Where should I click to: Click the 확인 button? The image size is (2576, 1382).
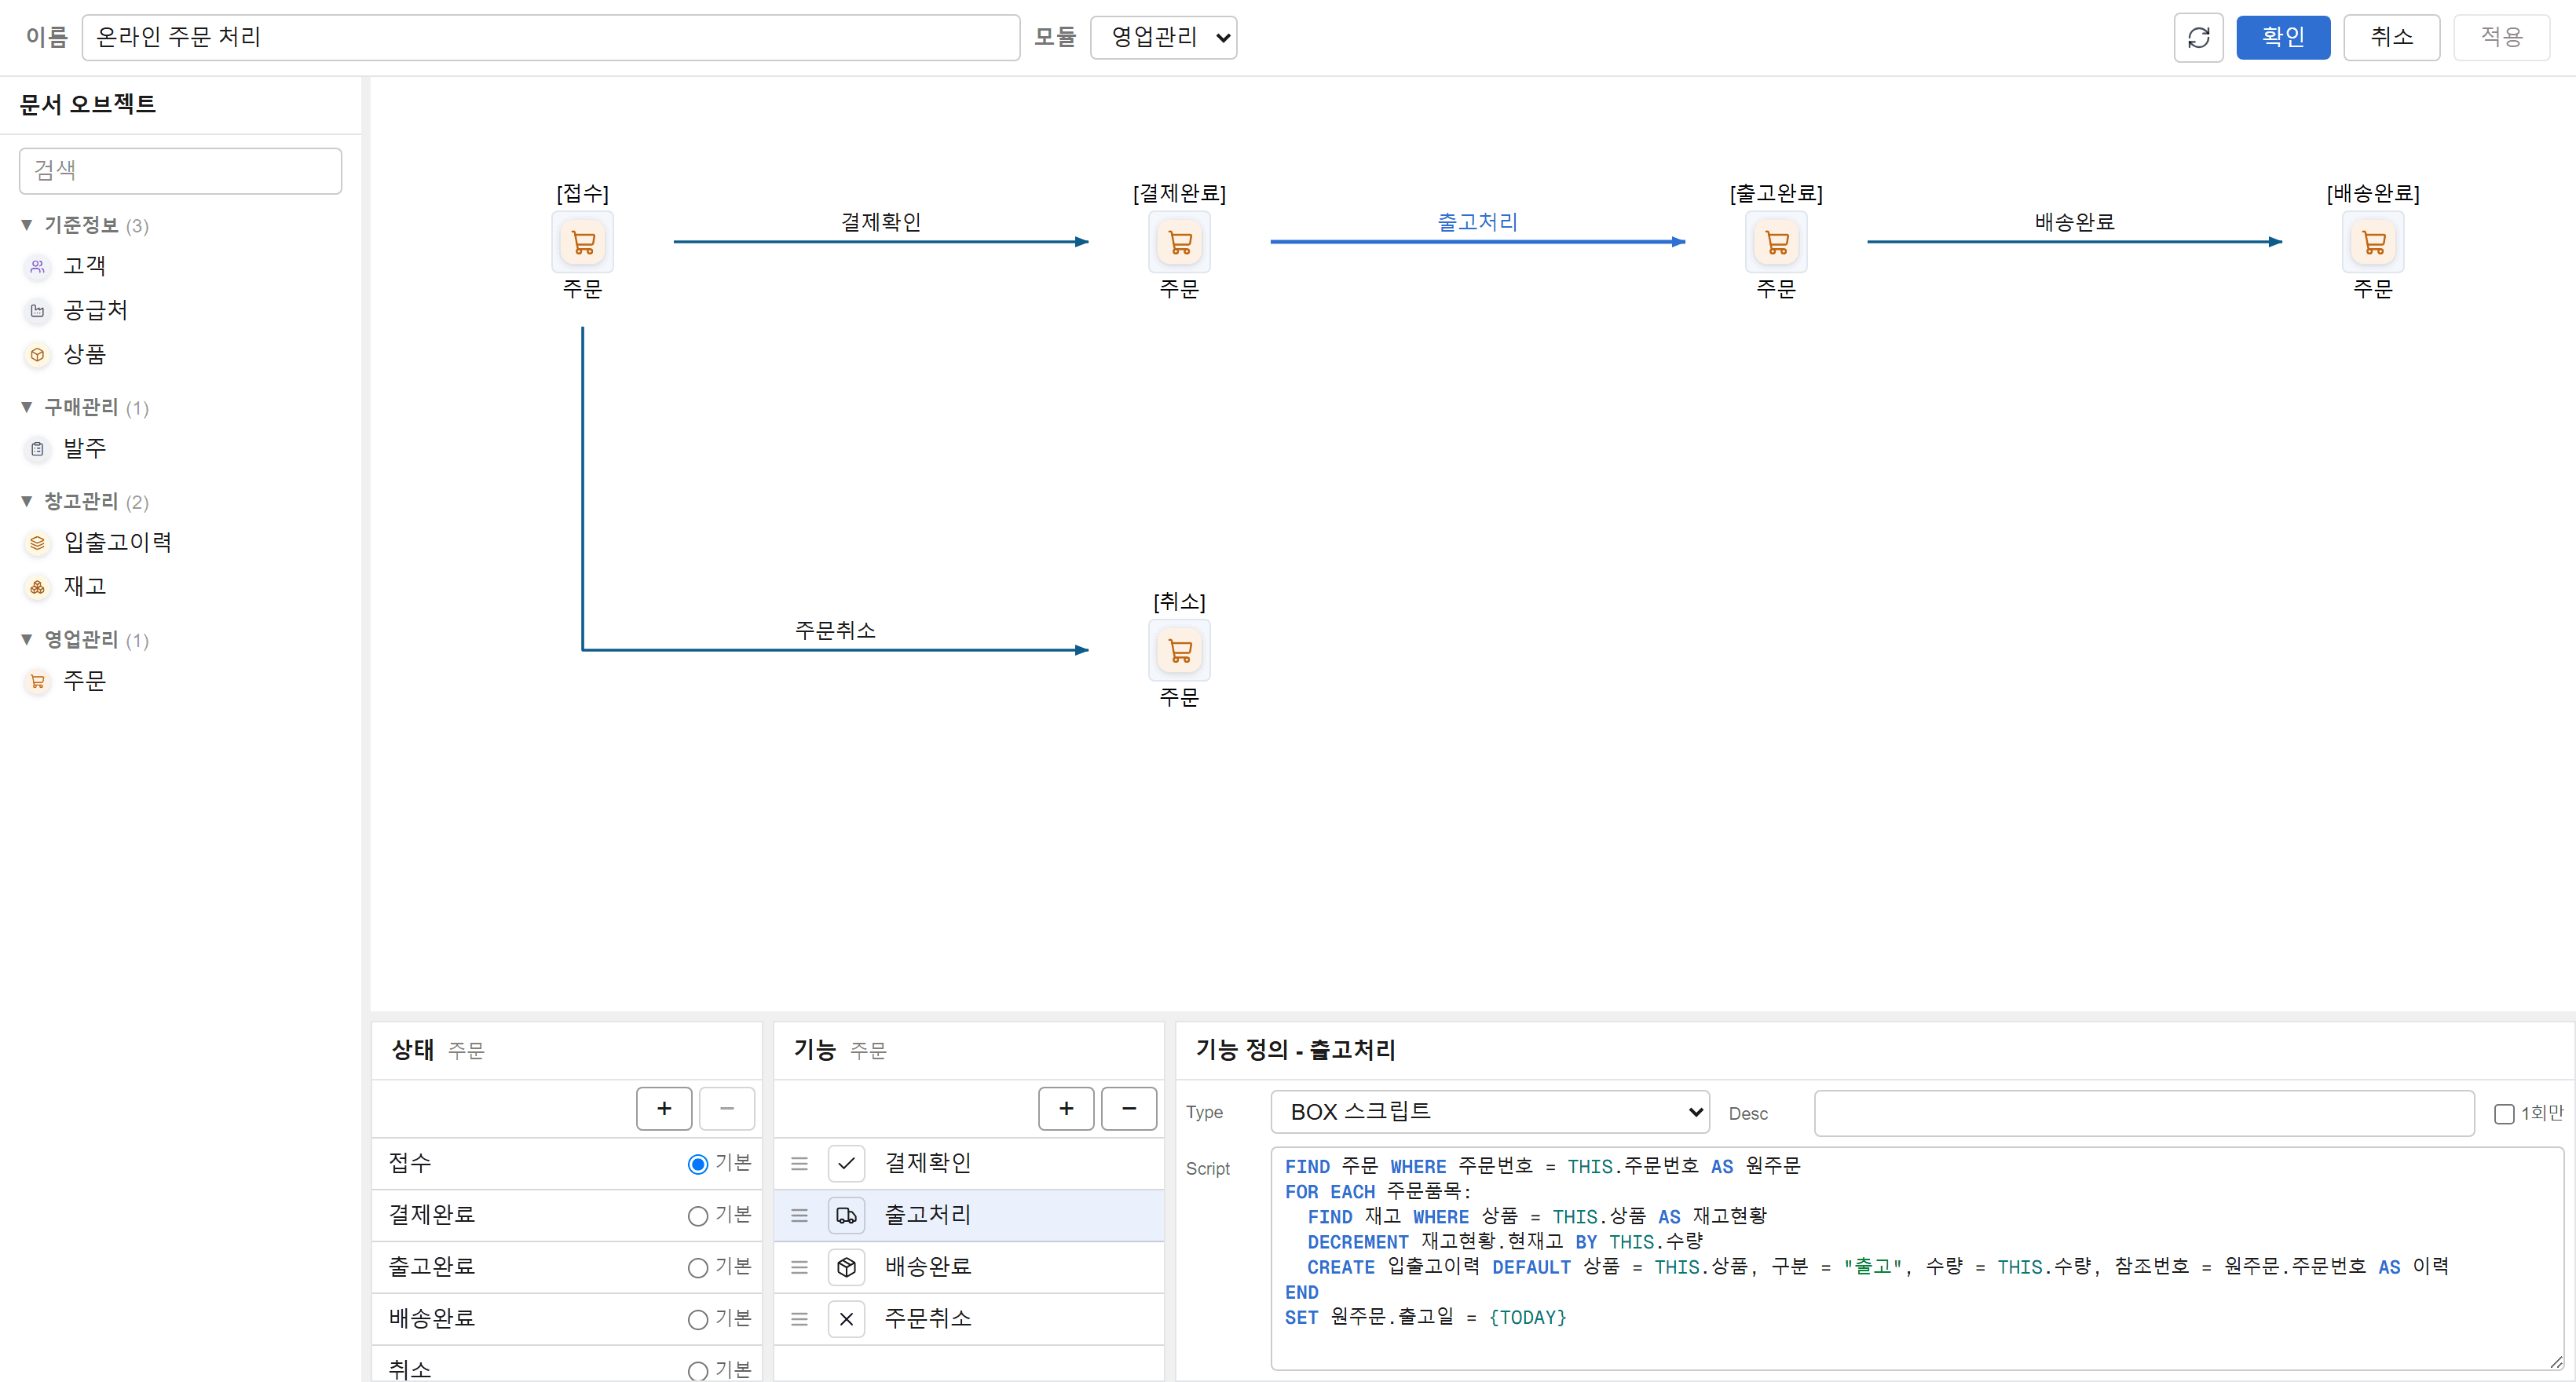(2283, 38)
